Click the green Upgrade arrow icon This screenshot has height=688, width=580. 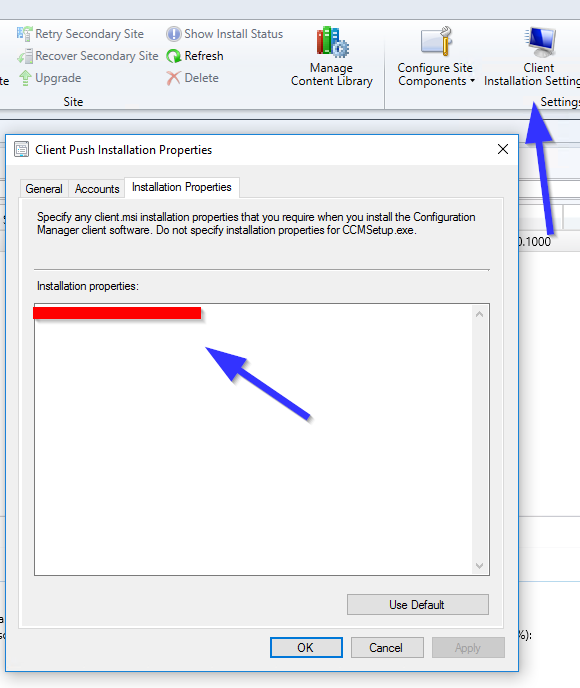25,78
